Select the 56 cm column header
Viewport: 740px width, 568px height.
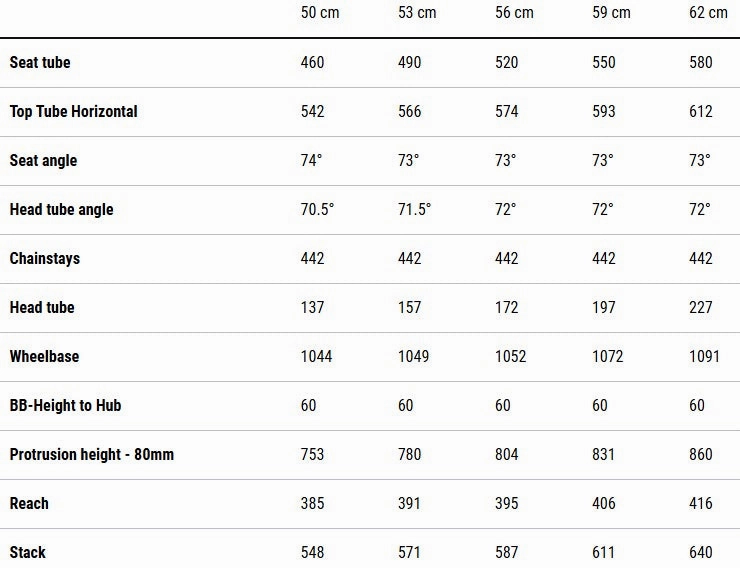click(x=514, y=13)
